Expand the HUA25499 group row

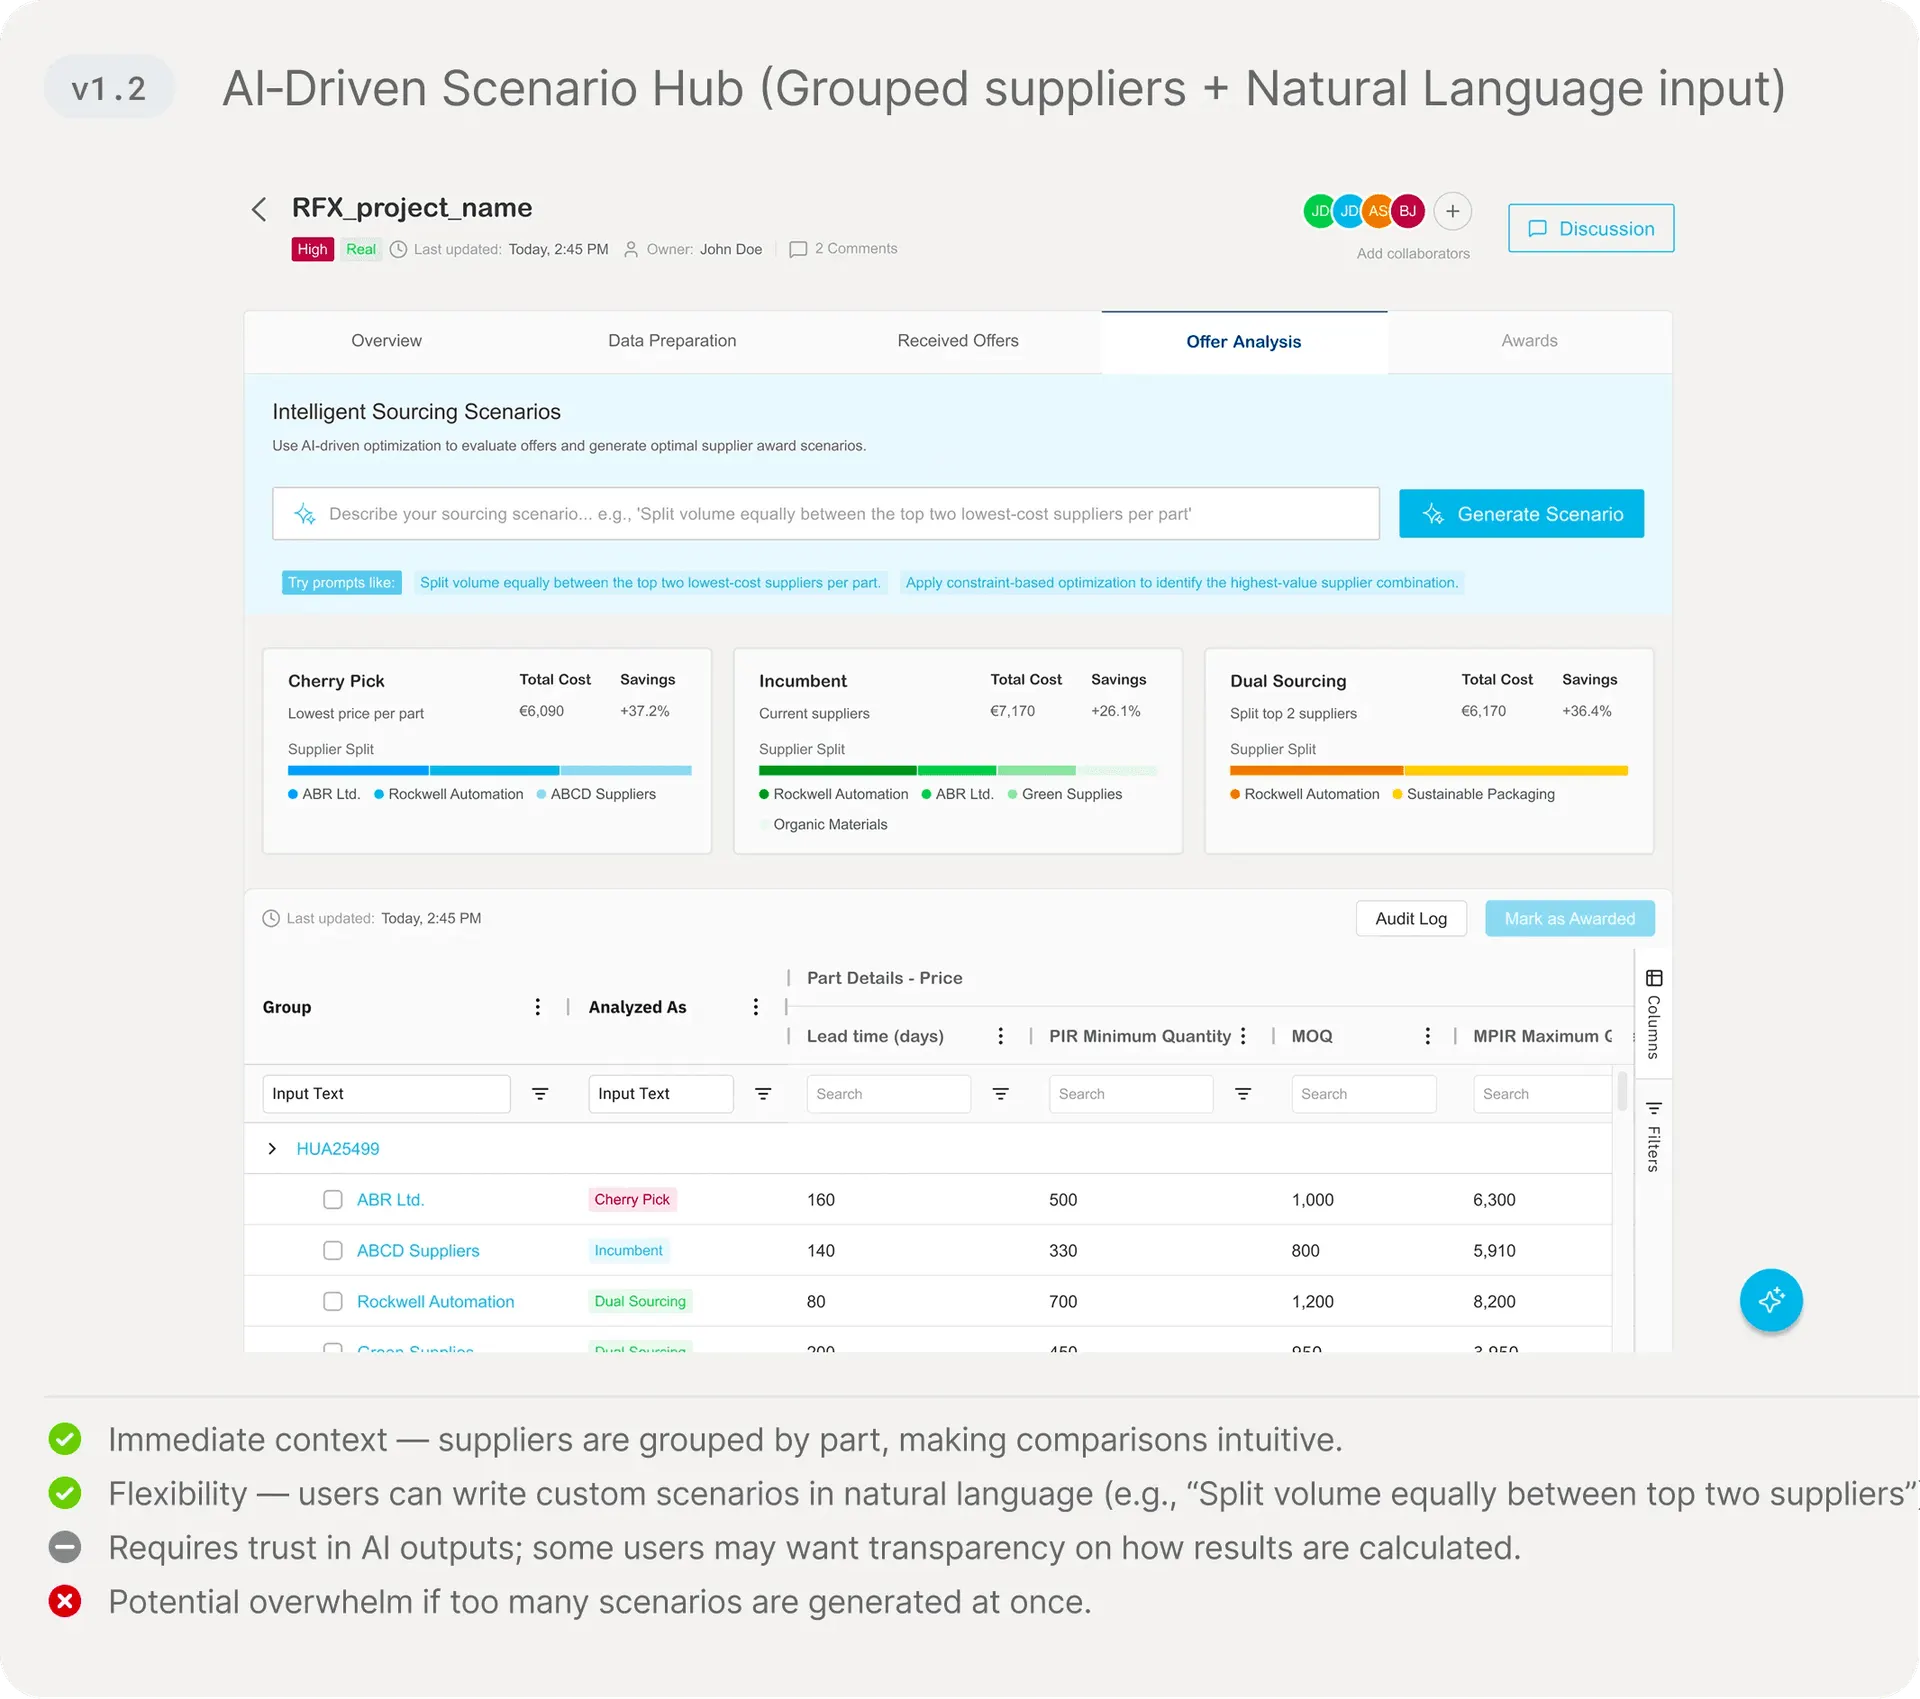click(272, 1149)
